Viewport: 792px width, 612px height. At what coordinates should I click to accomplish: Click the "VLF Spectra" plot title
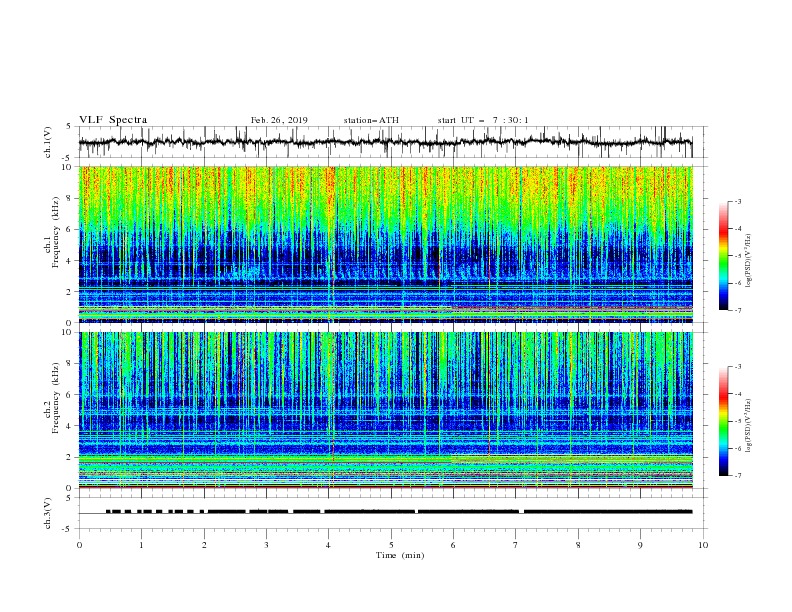(113, 120)
